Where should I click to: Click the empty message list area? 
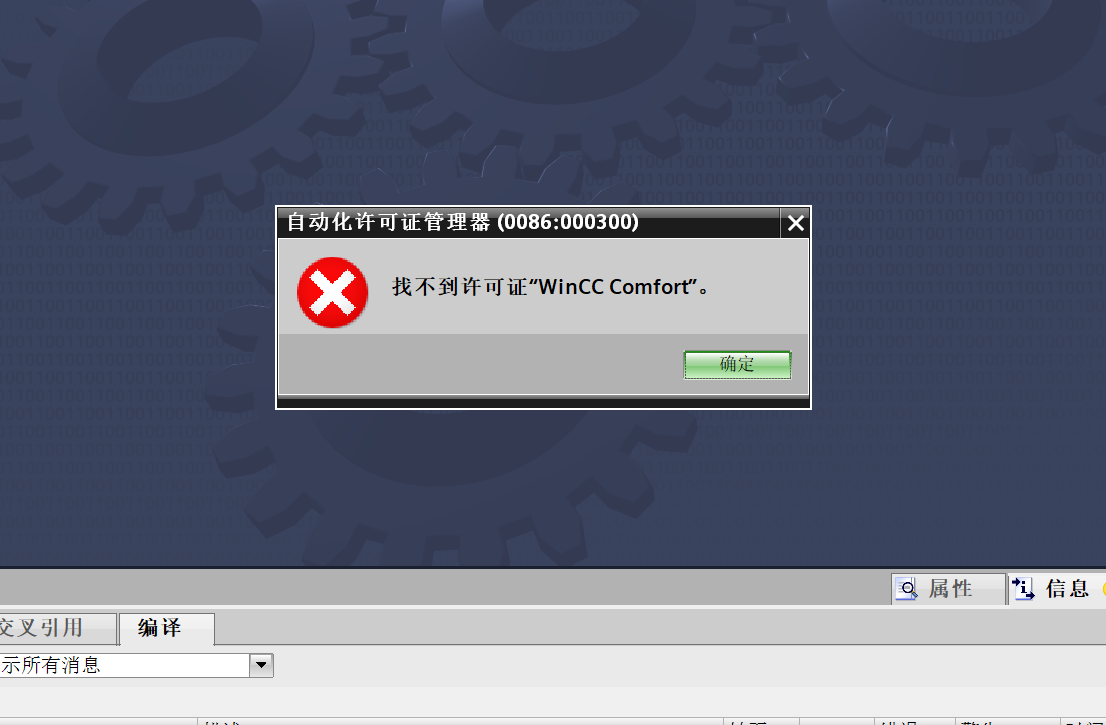553,701
